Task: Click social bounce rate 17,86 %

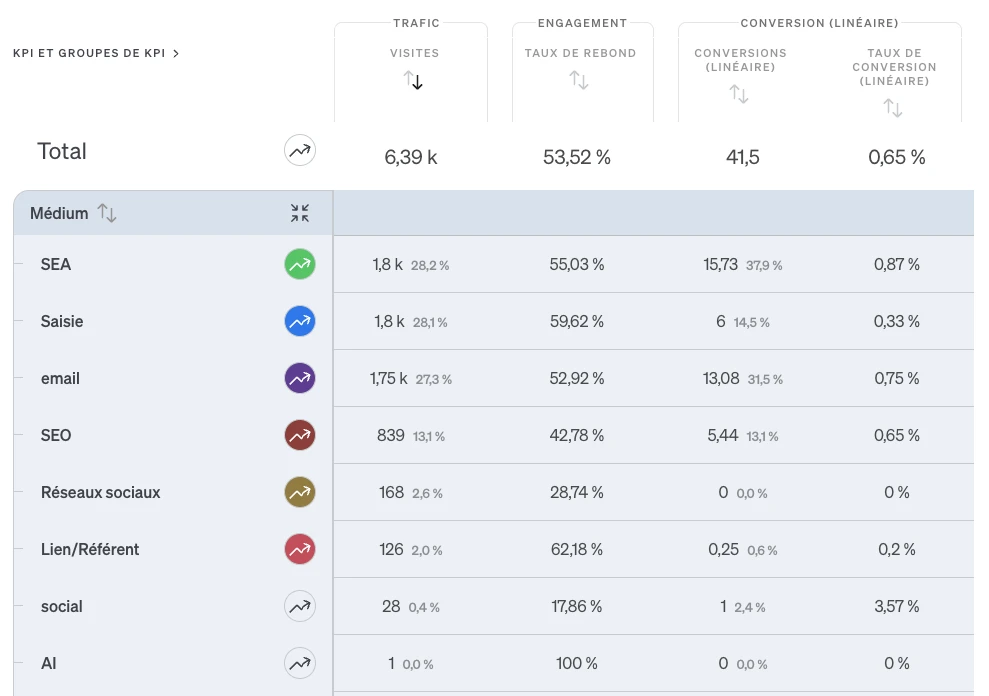Action: 576,606
